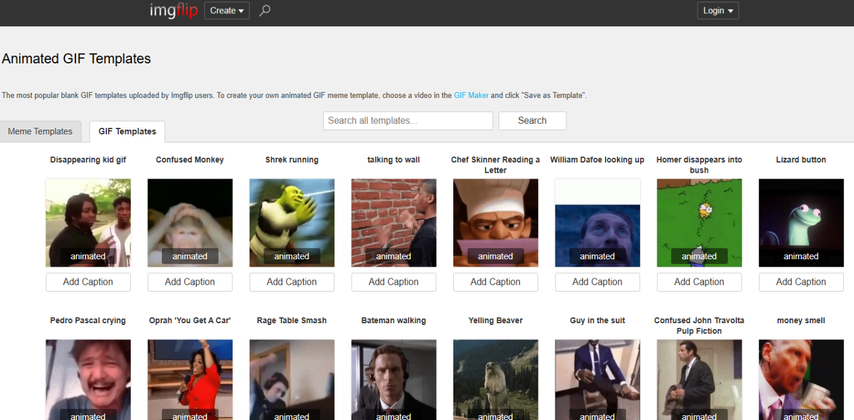Open the Bateman walking thumbnail
Screen dimensions: 854x420
(394, 380)
